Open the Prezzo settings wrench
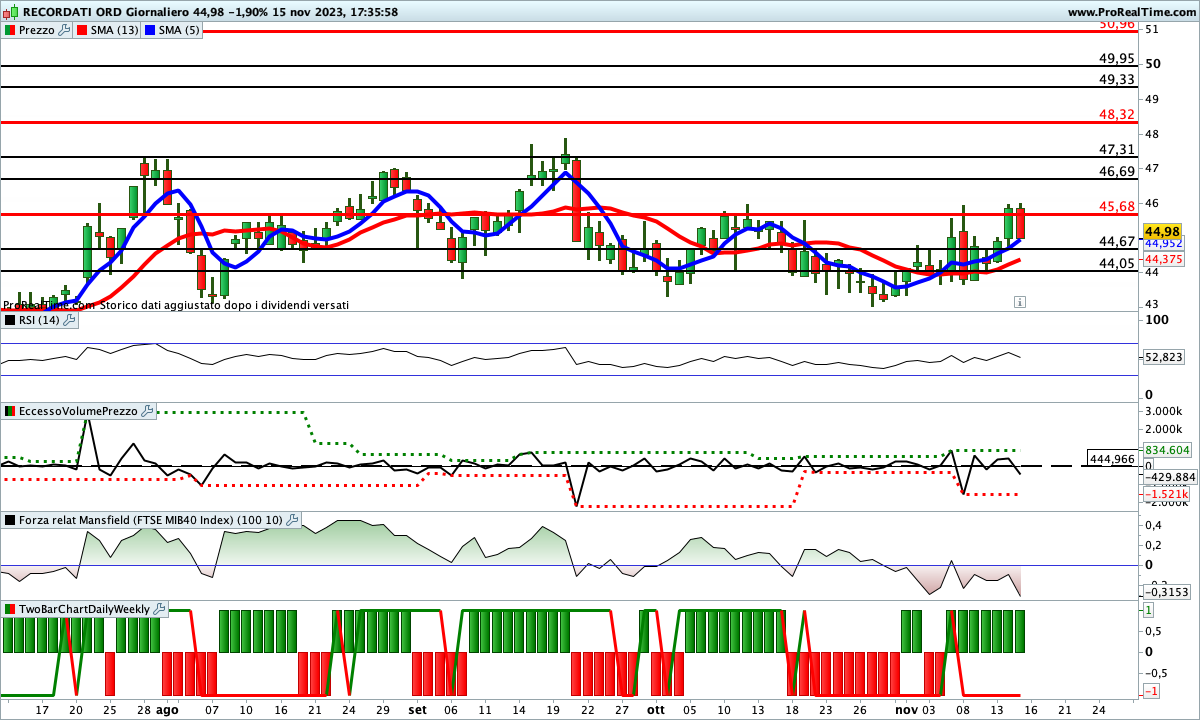1200x720 pixels. [65, 30]
